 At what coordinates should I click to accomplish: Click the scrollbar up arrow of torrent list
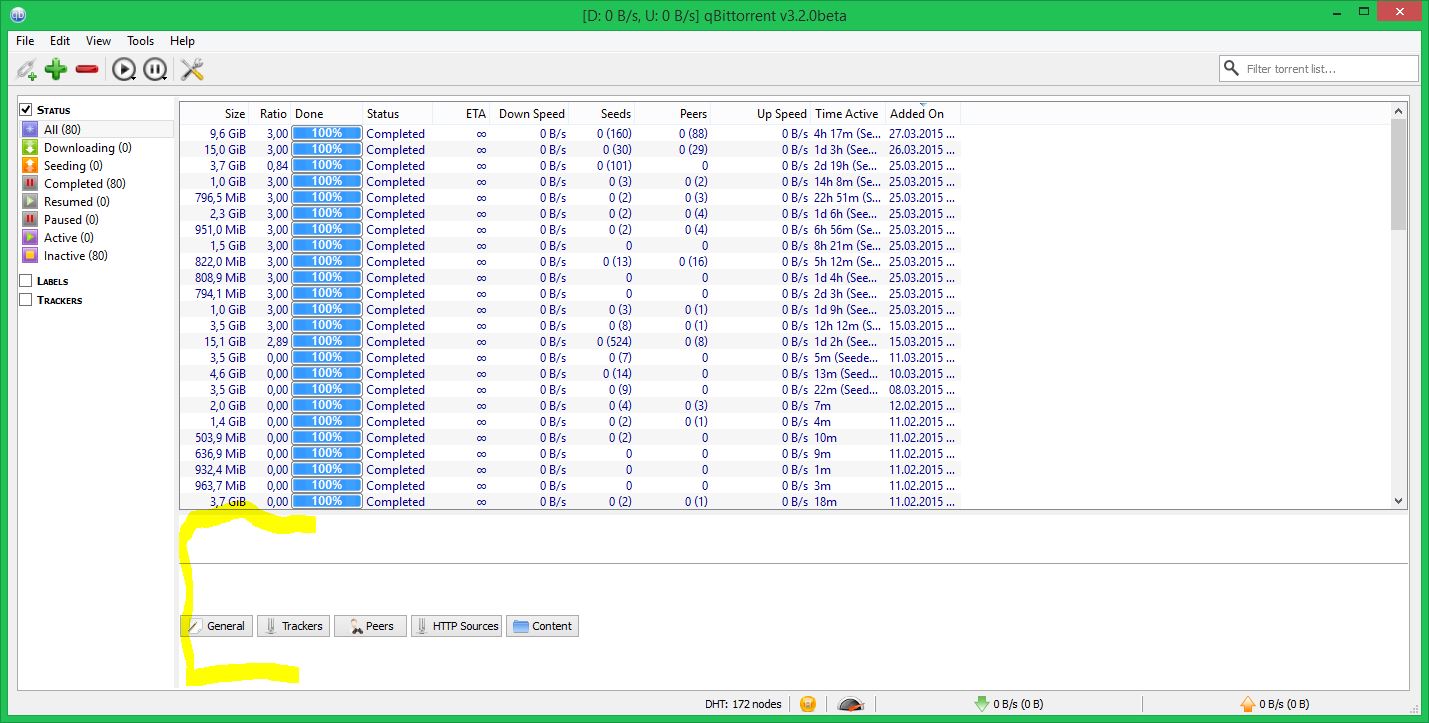(x=1398, y=111)
